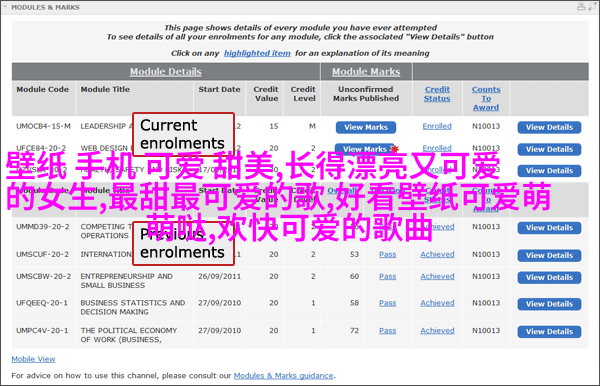Click title 'ENTREPRENEURSHIP AND SMALL BUSINESS'
The image size is (600, 386).
(x=127, y=281)
